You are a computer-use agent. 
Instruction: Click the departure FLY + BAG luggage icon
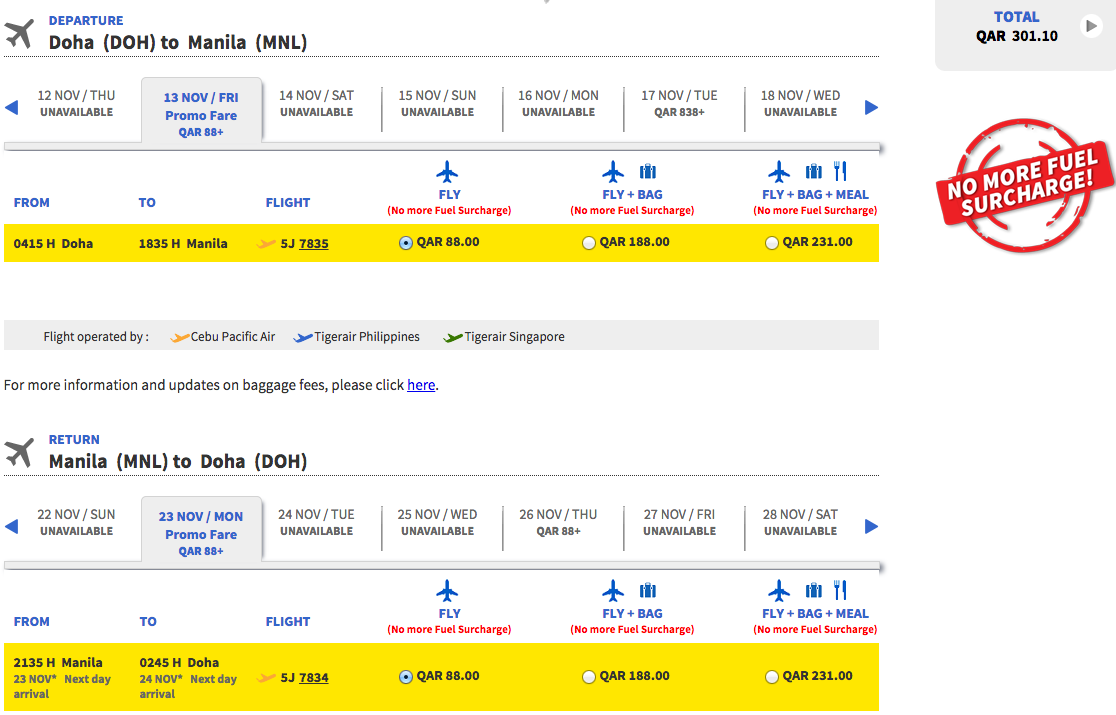click(x=648, y=171)
